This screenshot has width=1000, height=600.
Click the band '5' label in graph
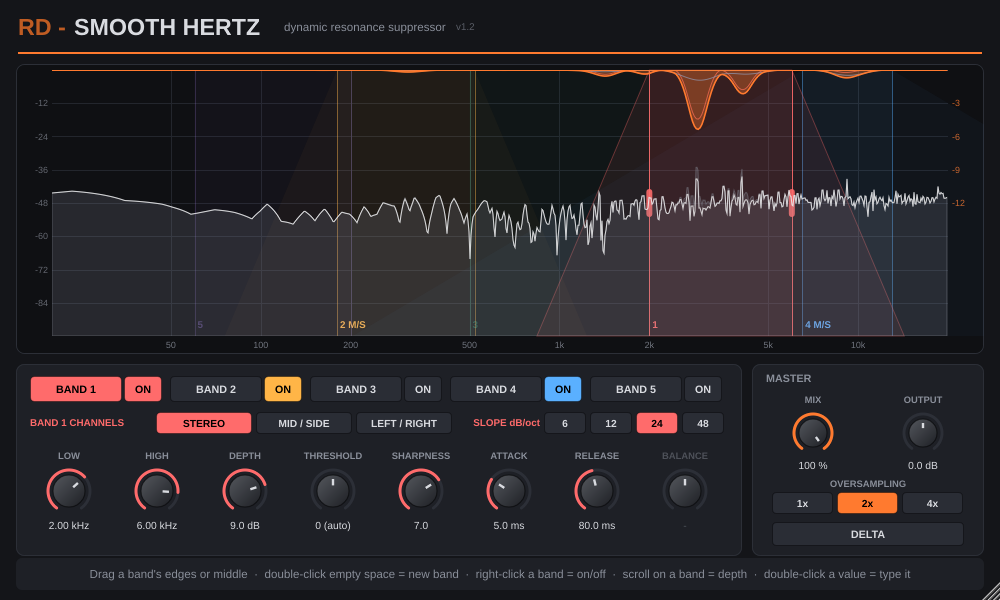point(200,325)
